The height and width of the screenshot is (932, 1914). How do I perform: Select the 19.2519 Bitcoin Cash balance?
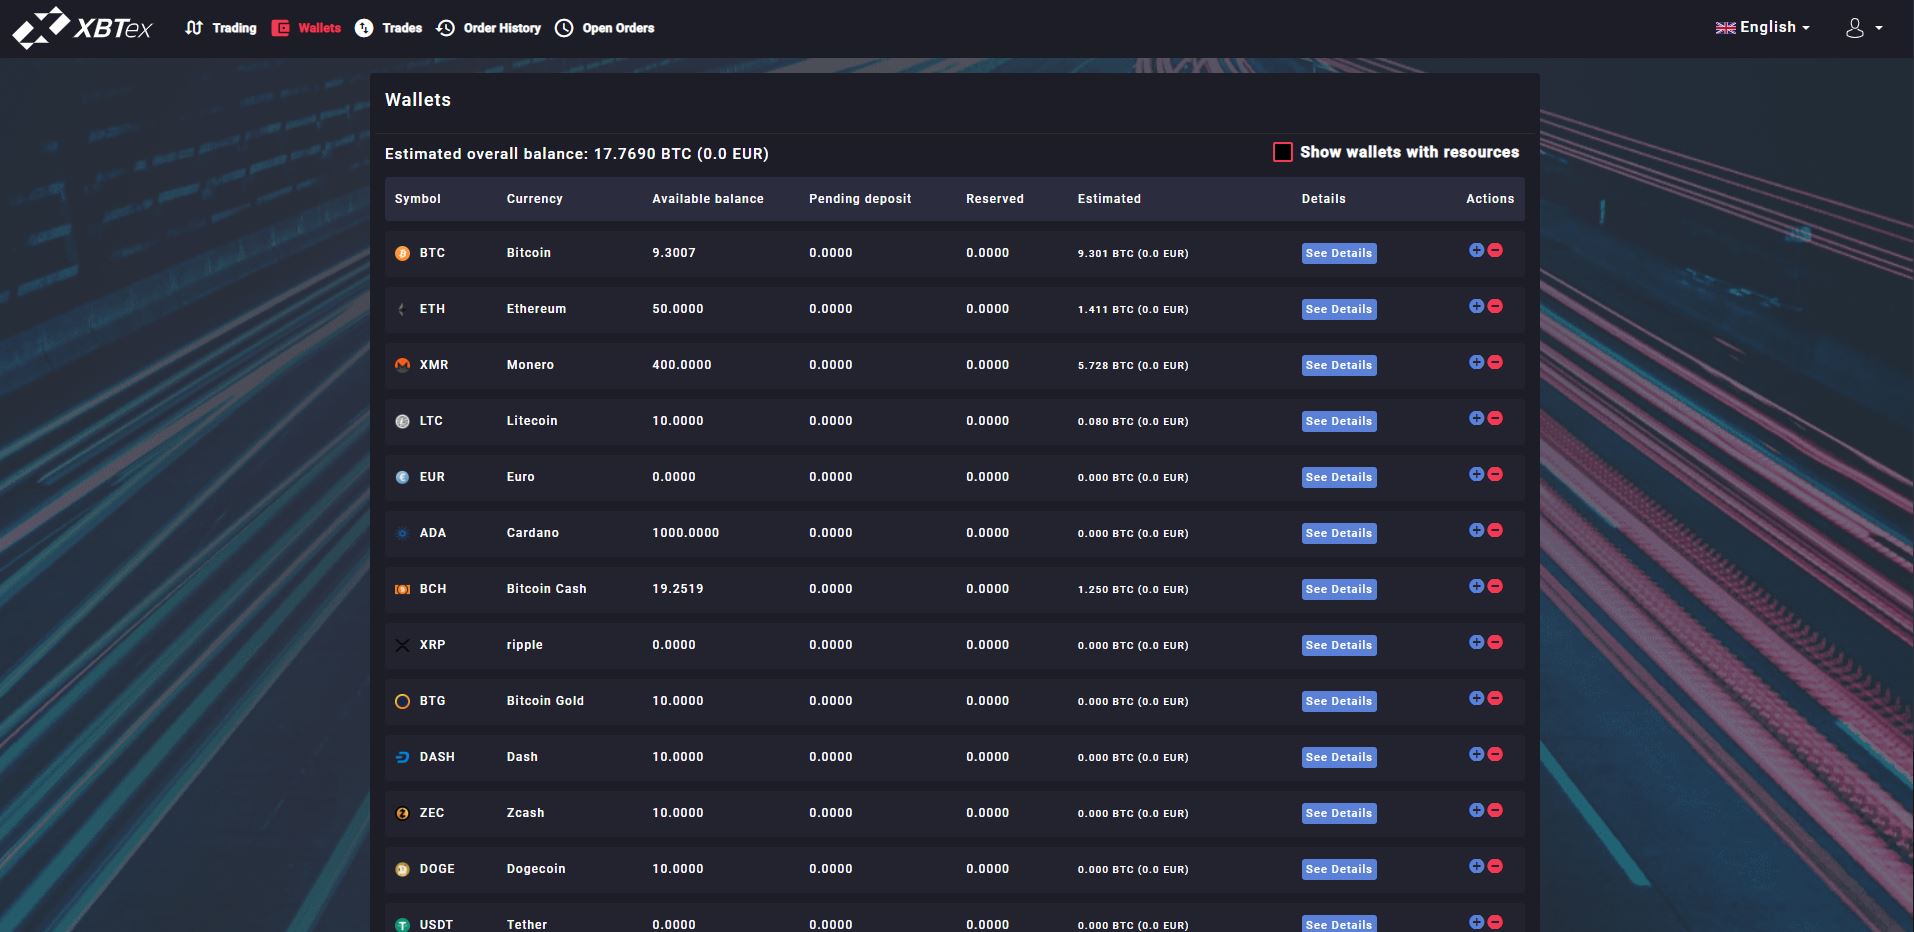(678, 589)
